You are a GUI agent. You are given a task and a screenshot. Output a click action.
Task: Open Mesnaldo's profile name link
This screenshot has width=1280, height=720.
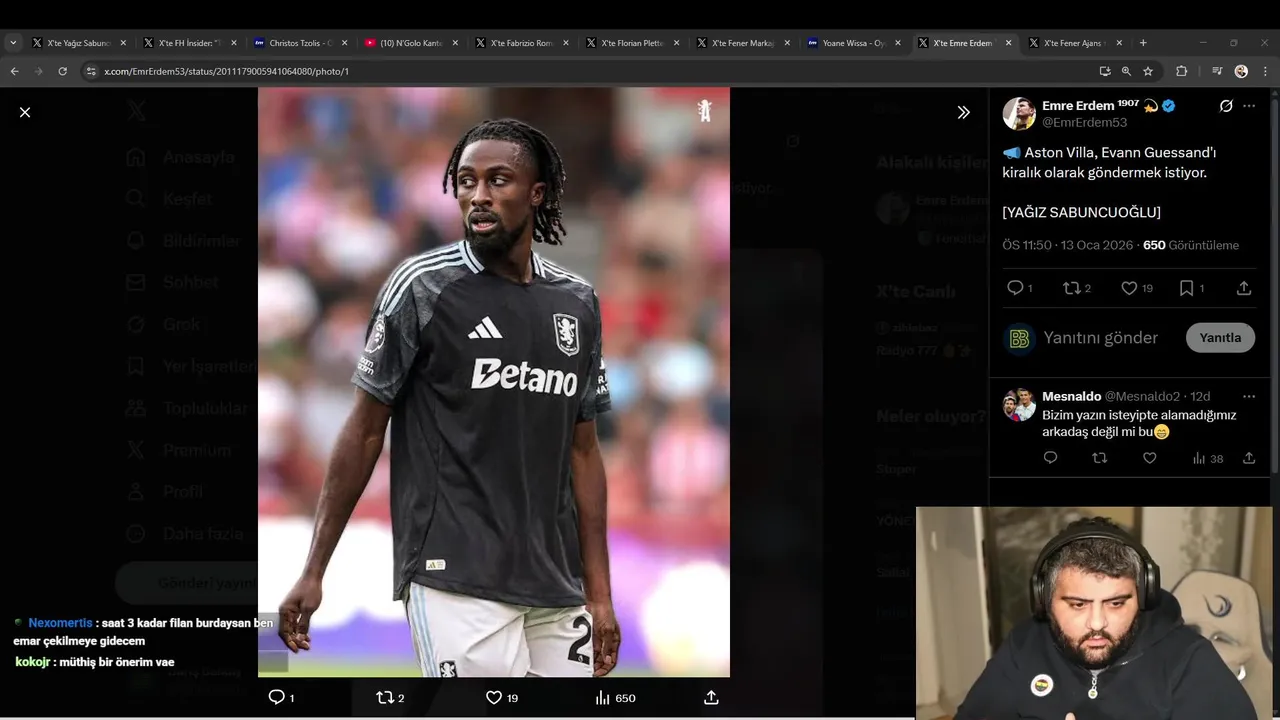(x=1071, y=396)
